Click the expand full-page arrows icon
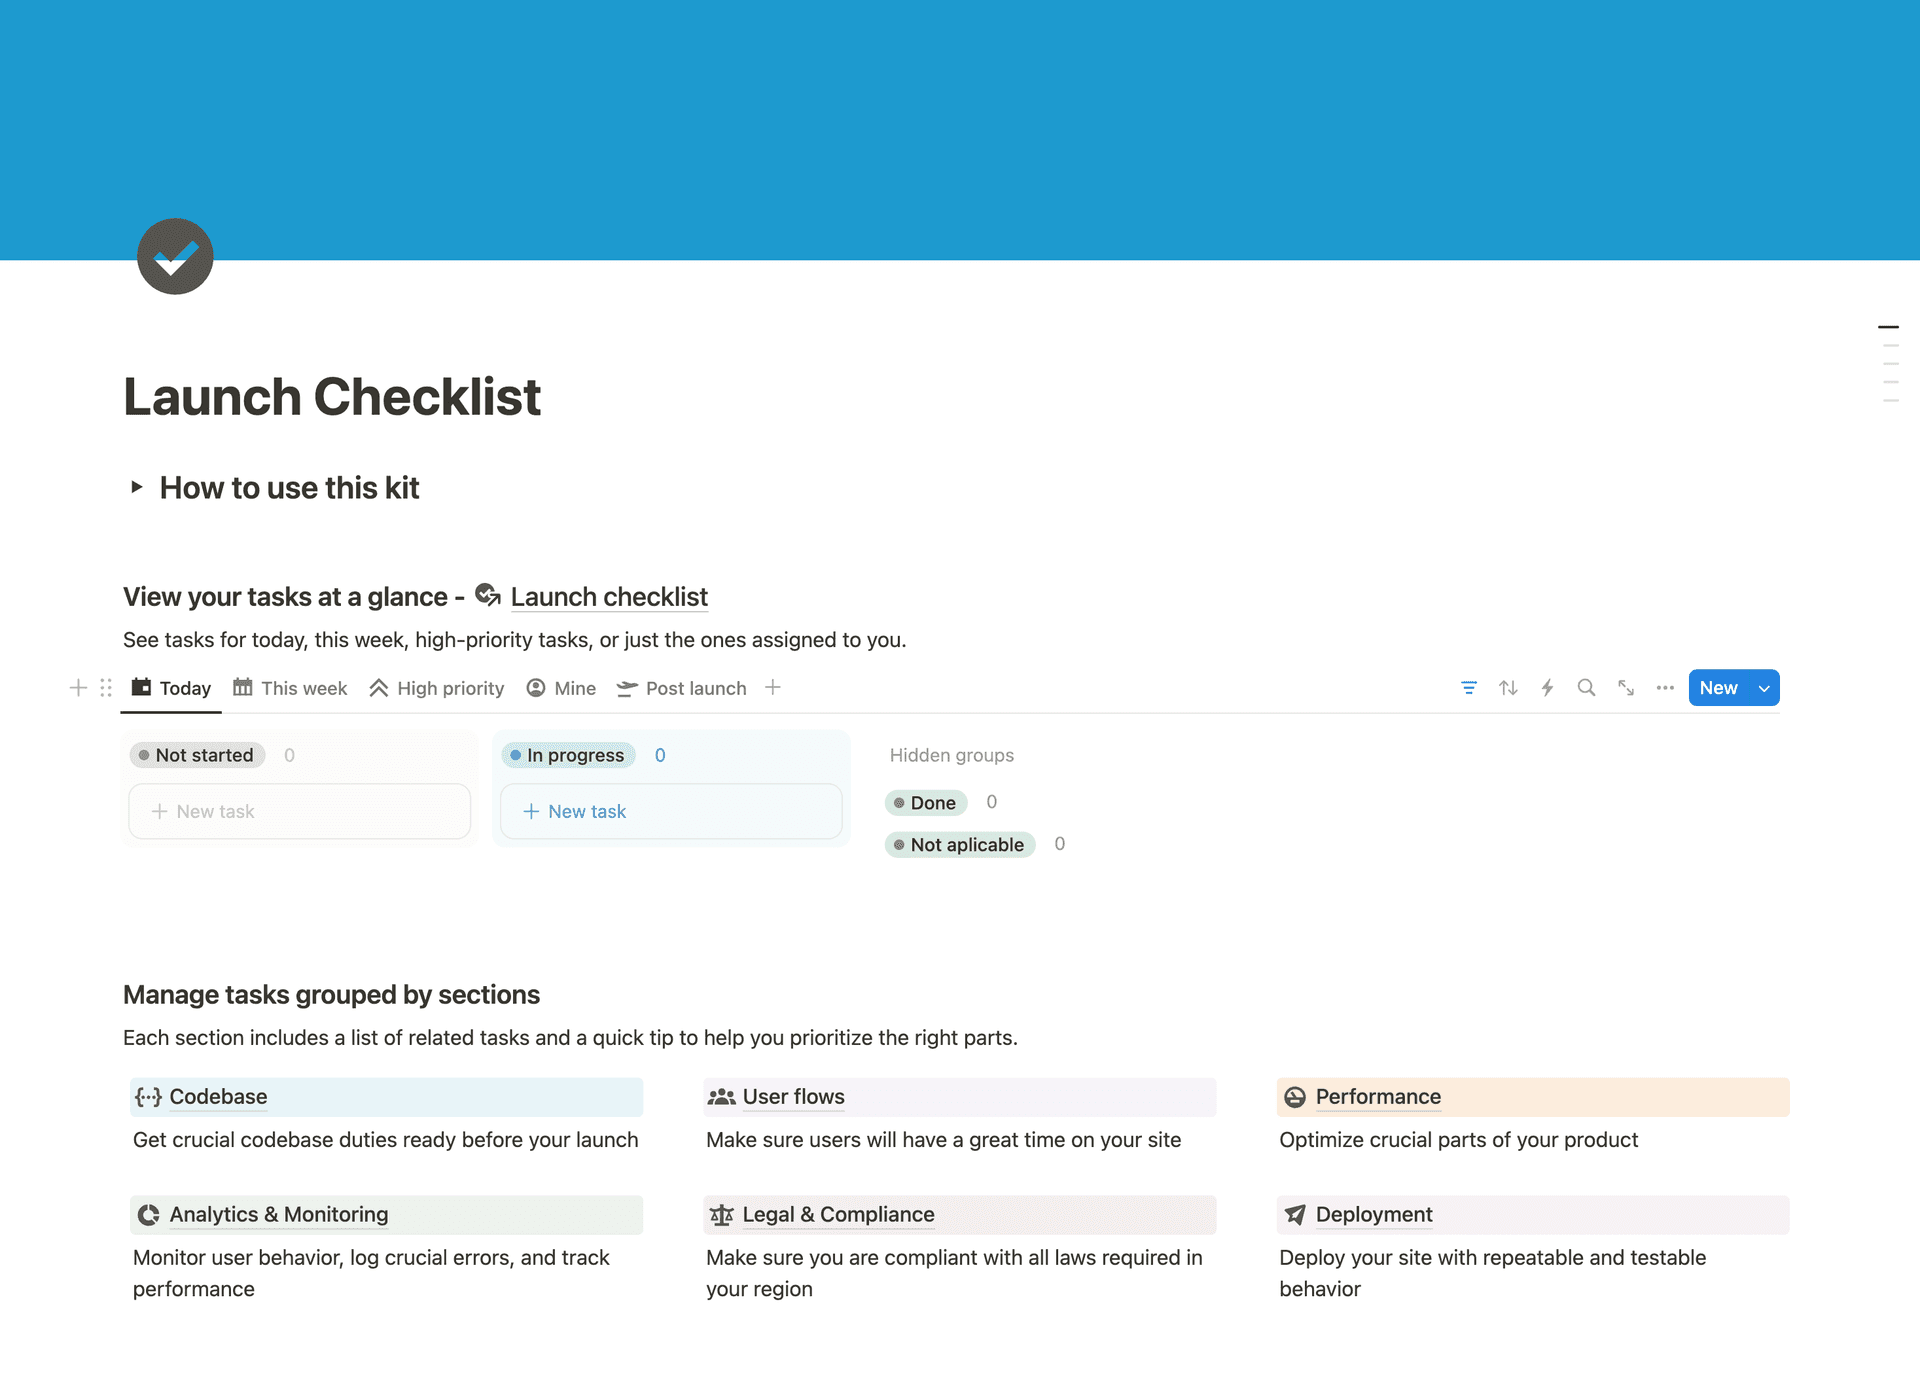This screenshot has height=1374, width=1920. [x=1626, y=688]
